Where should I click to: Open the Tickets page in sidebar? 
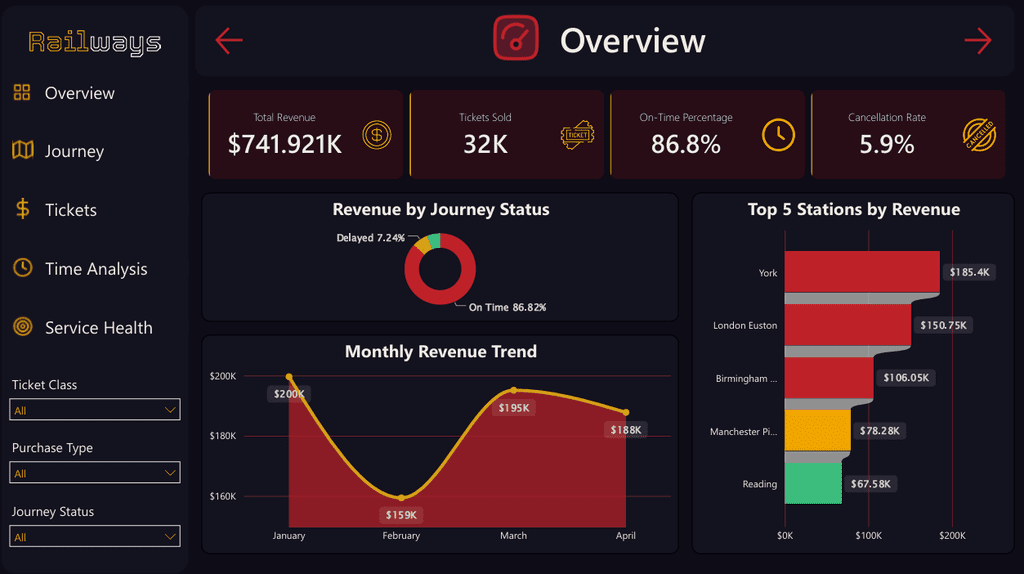71,210
